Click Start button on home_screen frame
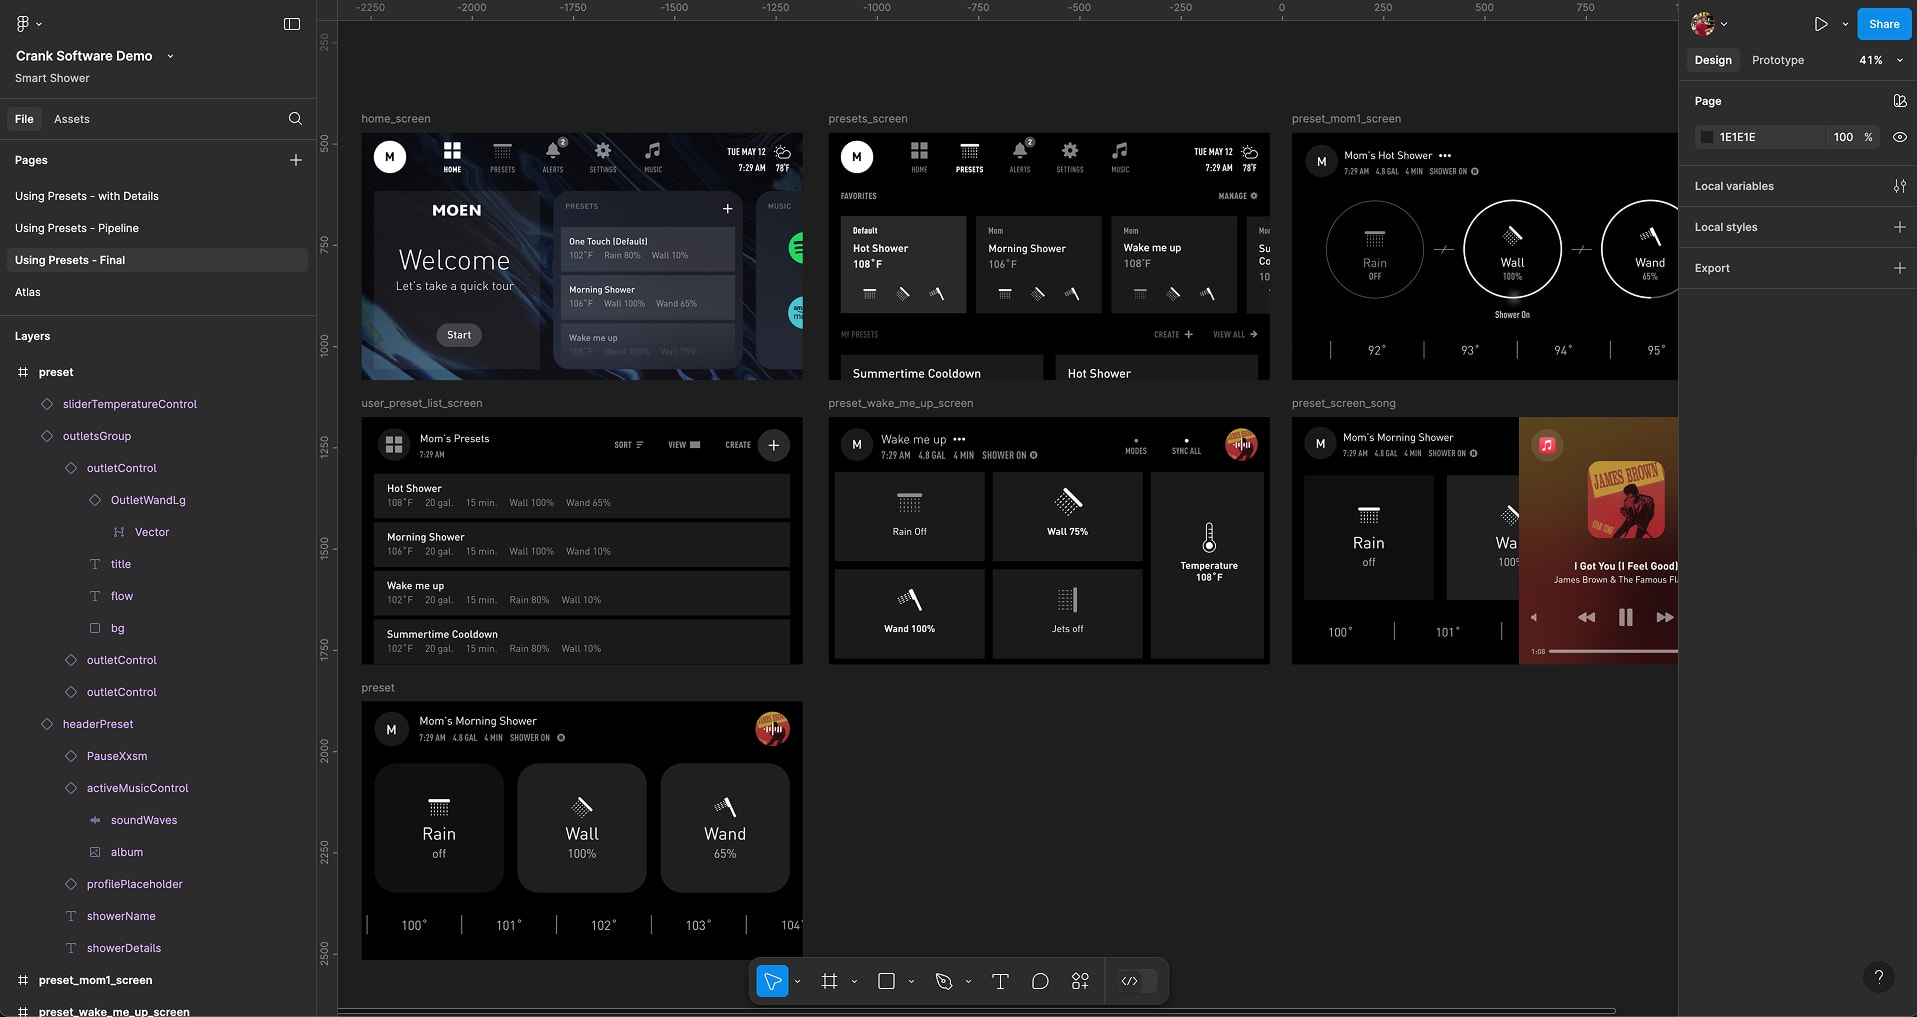 (459, 335)
